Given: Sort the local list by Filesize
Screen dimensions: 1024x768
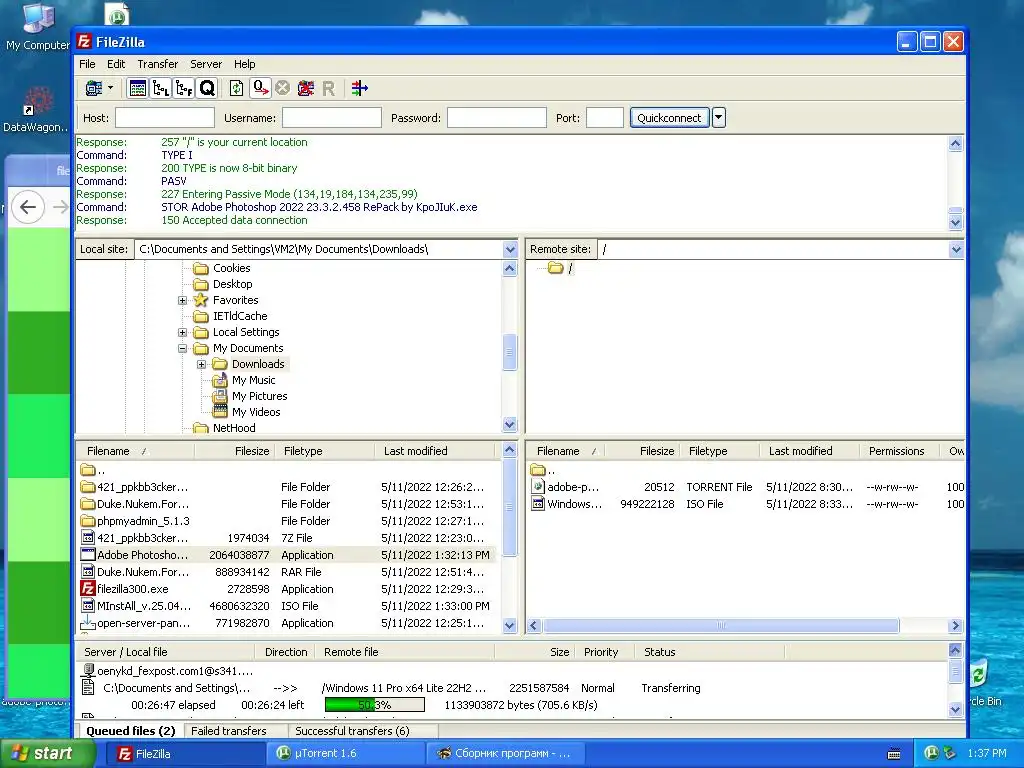Looking at the screenshot, I should tap(234, 451).
